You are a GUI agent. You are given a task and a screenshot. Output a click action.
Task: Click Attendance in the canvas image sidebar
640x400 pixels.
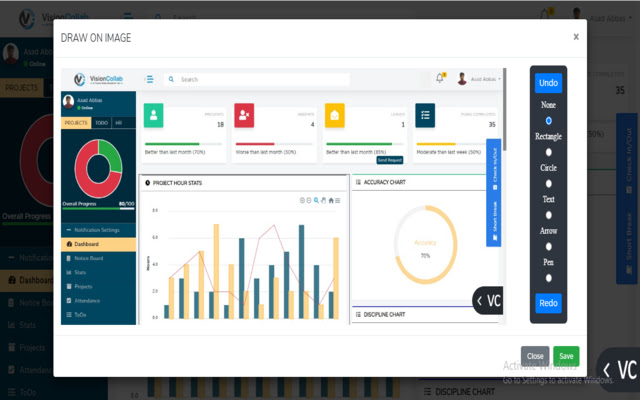pyautogui.click(x=98, y=301)
